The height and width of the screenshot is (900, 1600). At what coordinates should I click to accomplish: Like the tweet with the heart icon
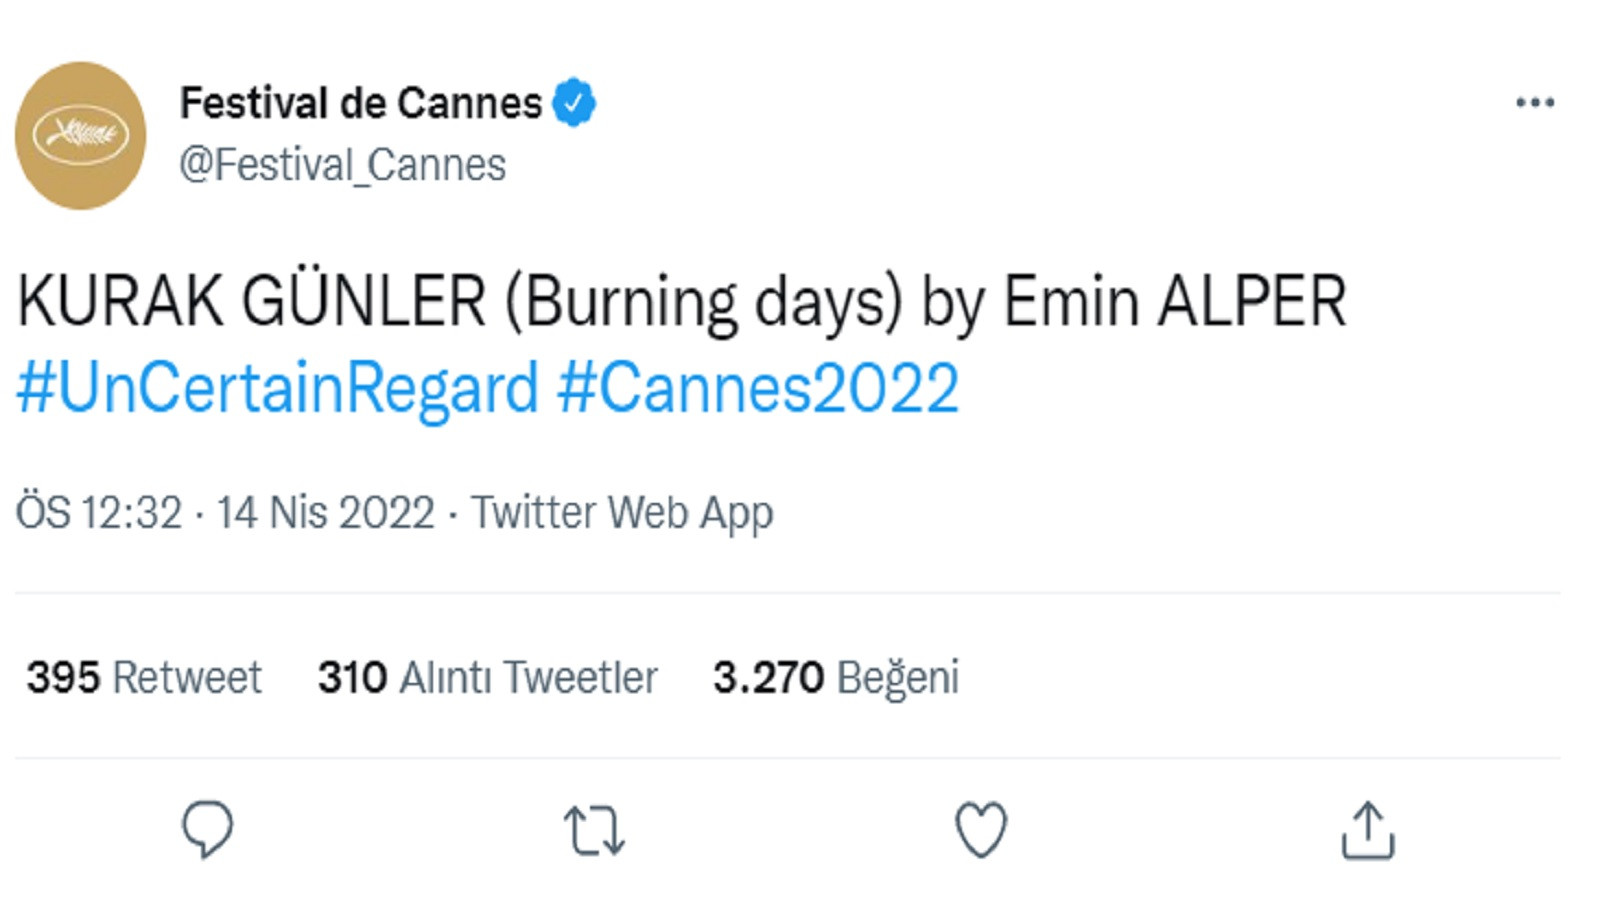(x=980, y=828)
